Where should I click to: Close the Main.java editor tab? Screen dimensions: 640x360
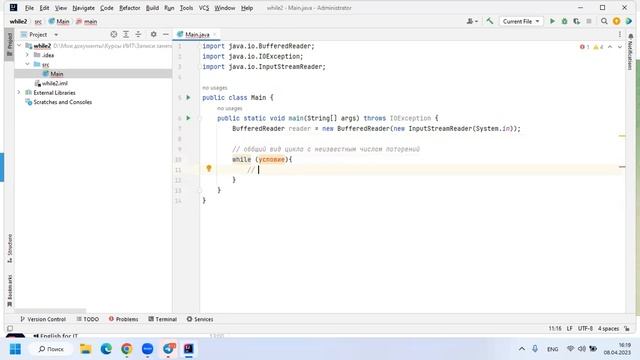214,35
